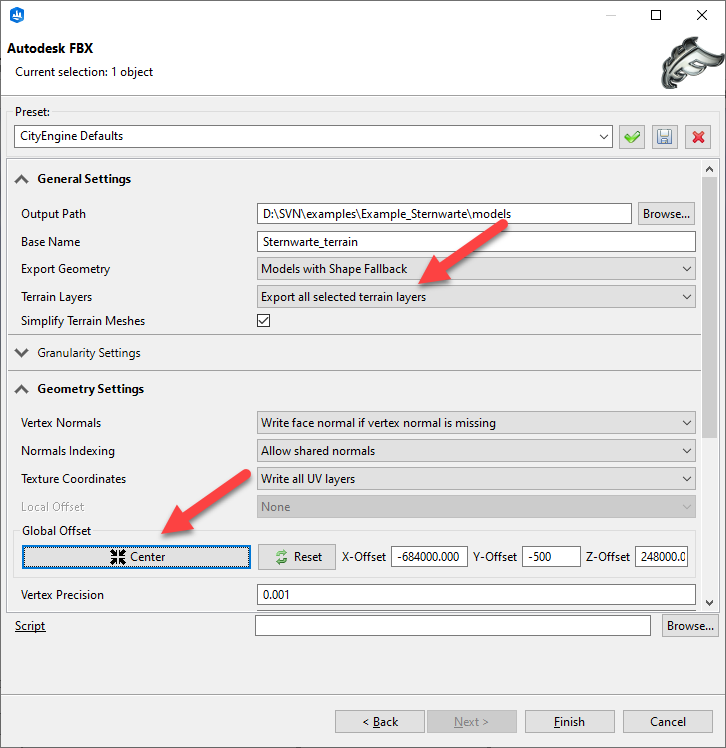Screen dimensions: 726x748
Task: Collapse Geometry Settings section
Action: click(x=21, y=389)
